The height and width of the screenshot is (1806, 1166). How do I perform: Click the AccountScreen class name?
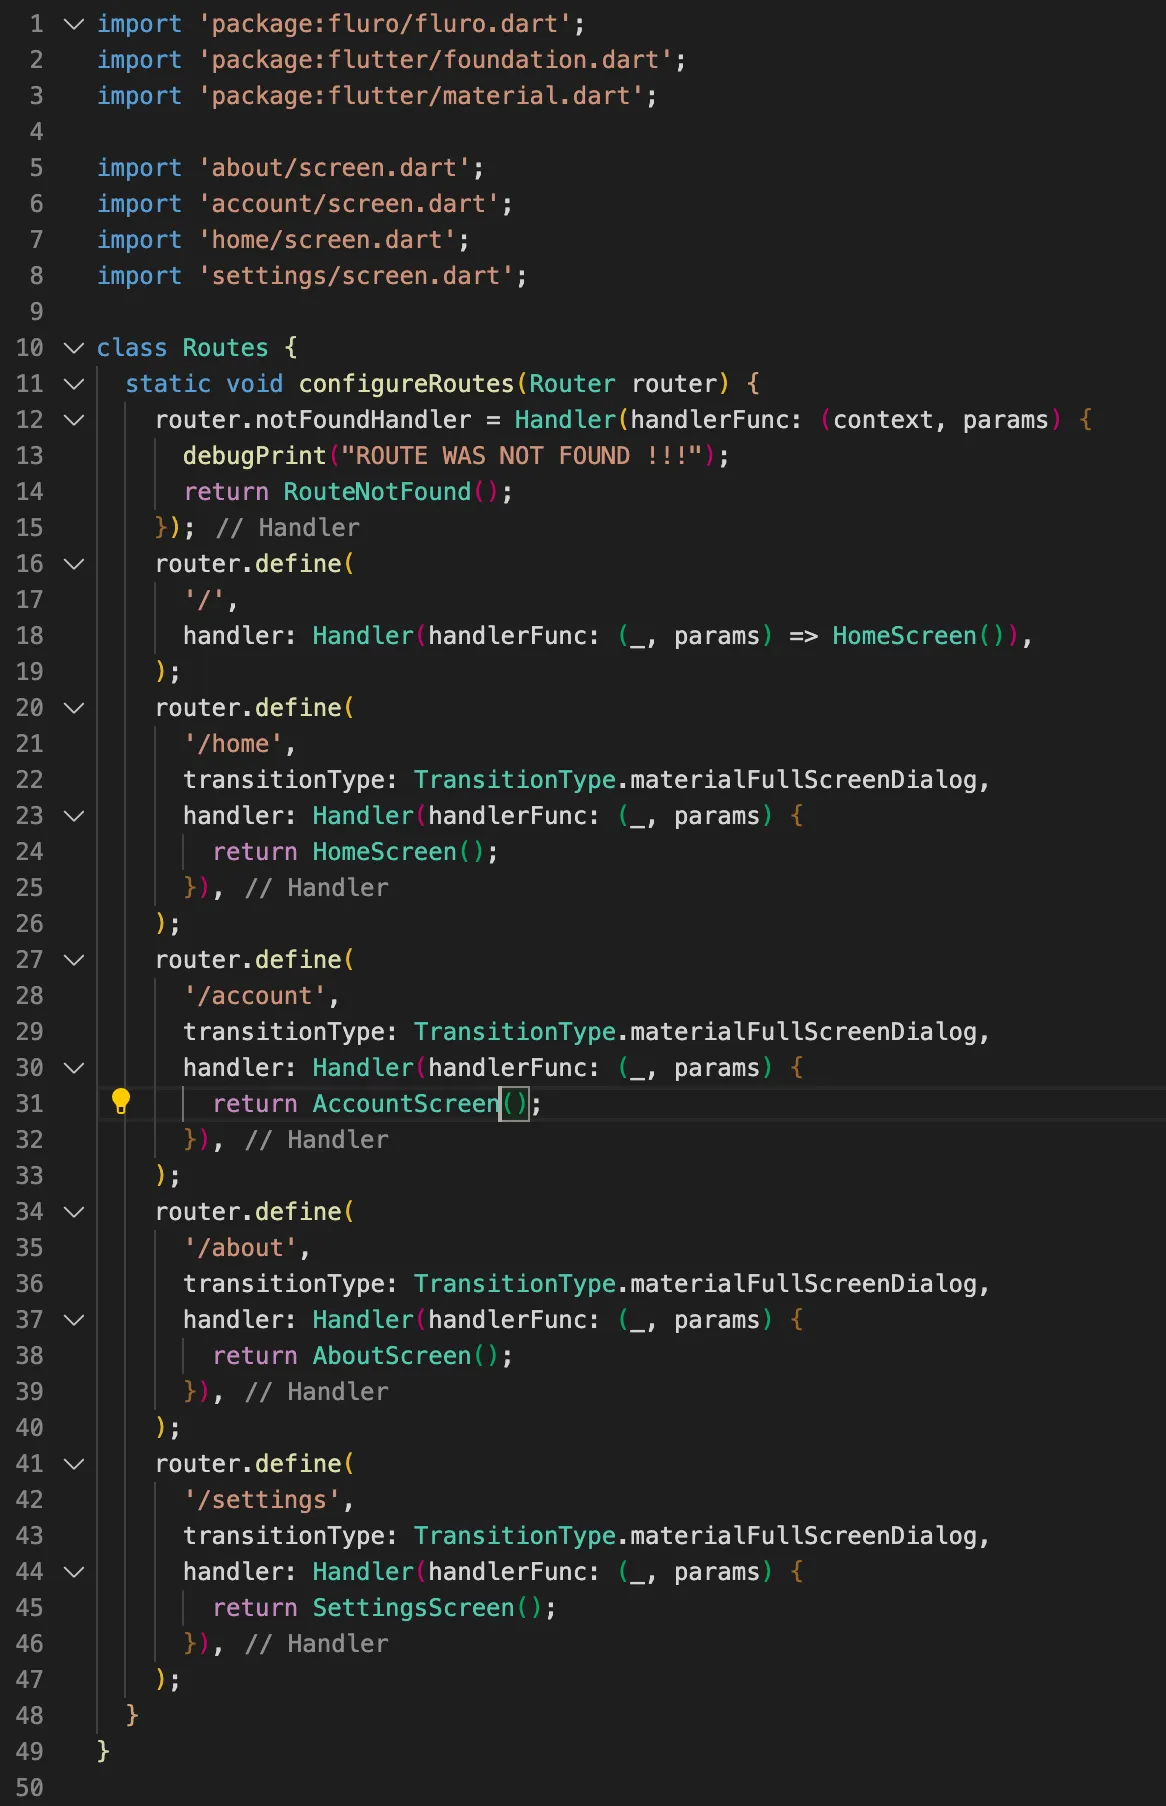point(405,1104)
